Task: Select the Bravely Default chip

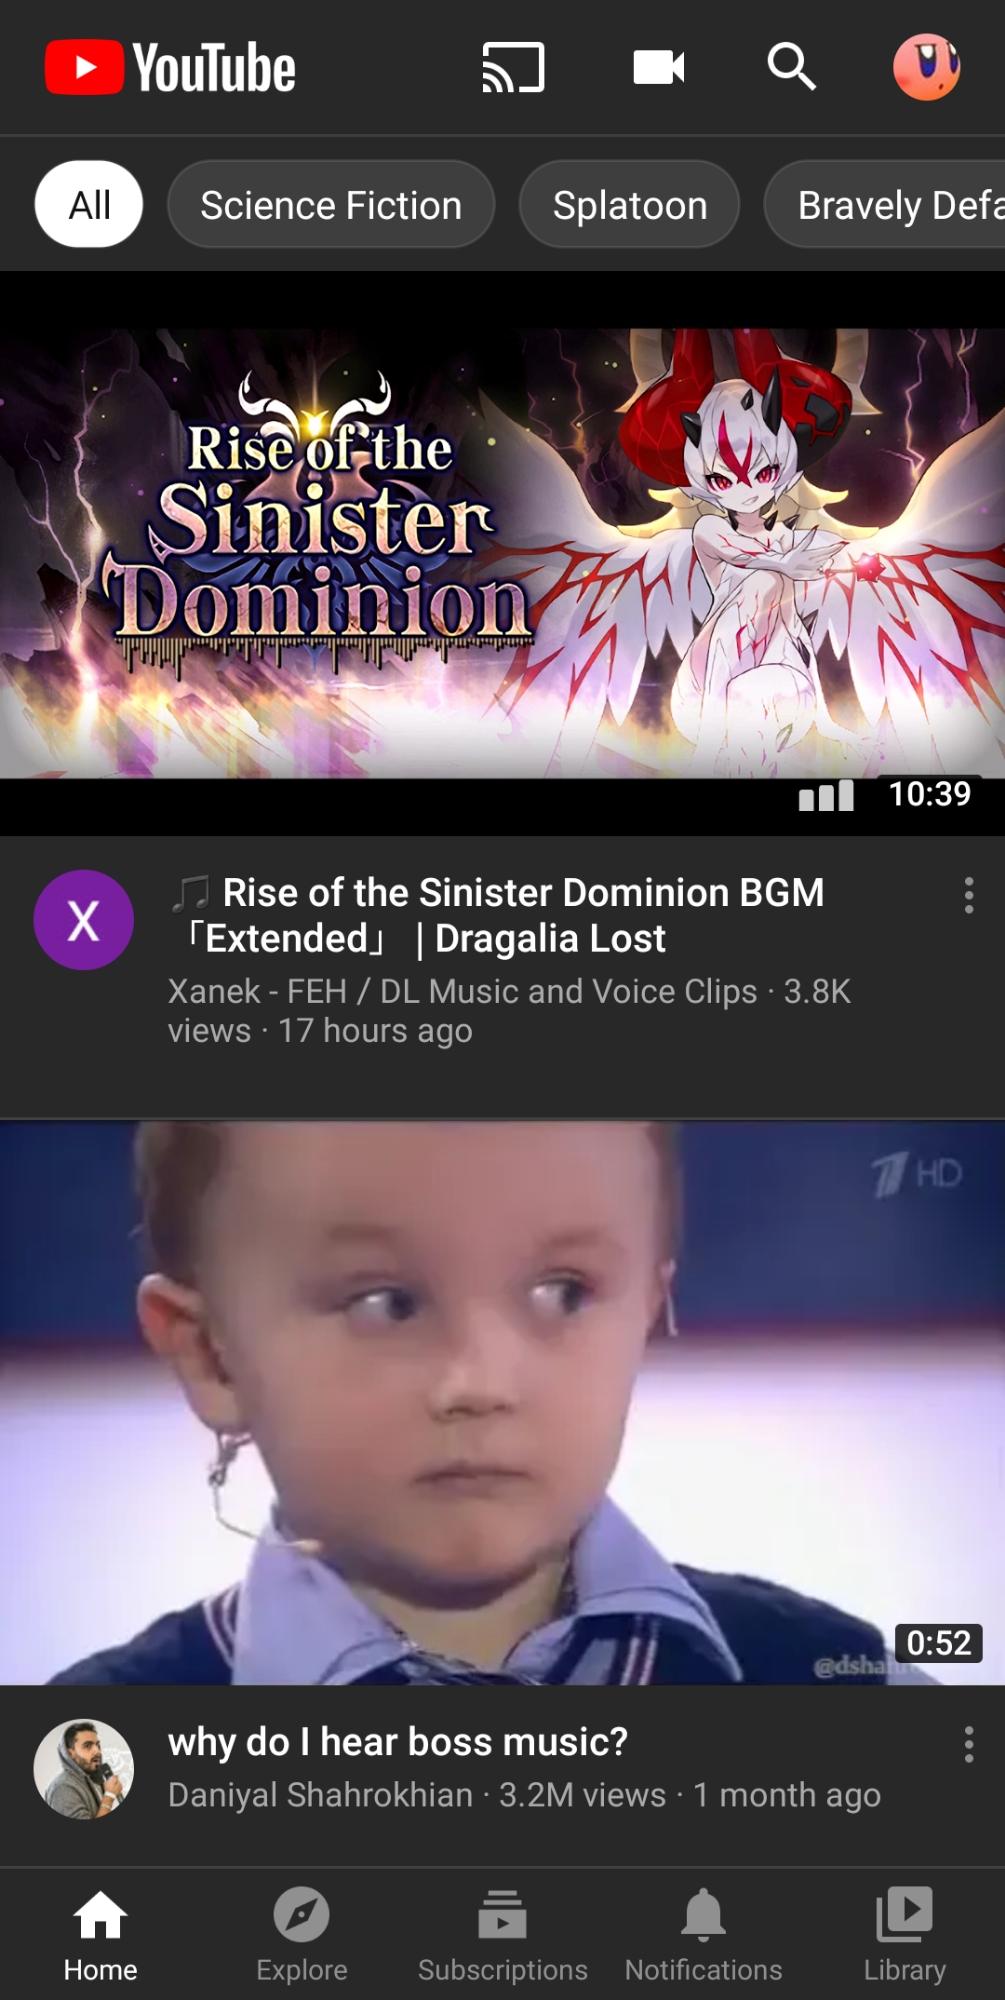Action: click(x=885, y=204)
